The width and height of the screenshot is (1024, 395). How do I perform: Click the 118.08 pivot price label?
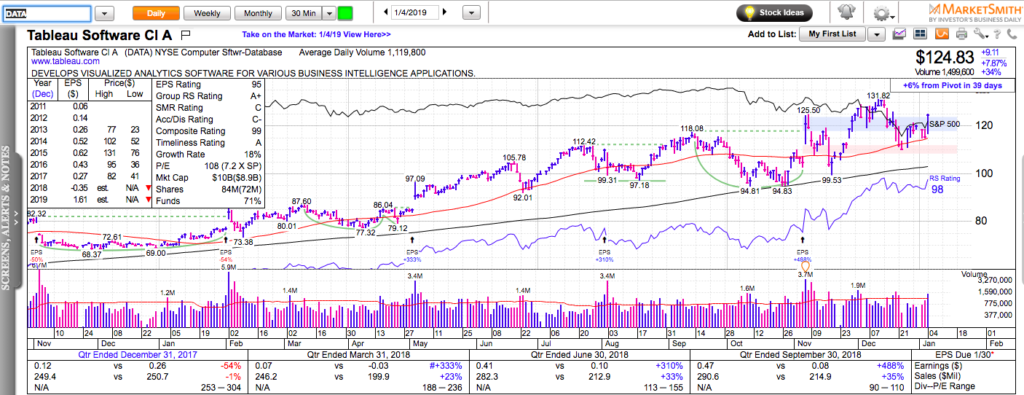[692, 128]
